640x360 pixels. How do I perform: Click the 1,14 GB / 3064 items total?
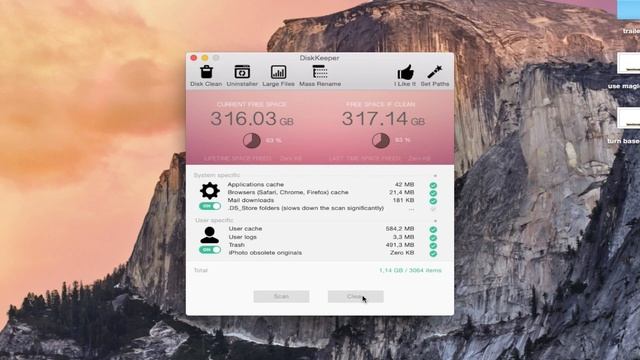point(410,270)
